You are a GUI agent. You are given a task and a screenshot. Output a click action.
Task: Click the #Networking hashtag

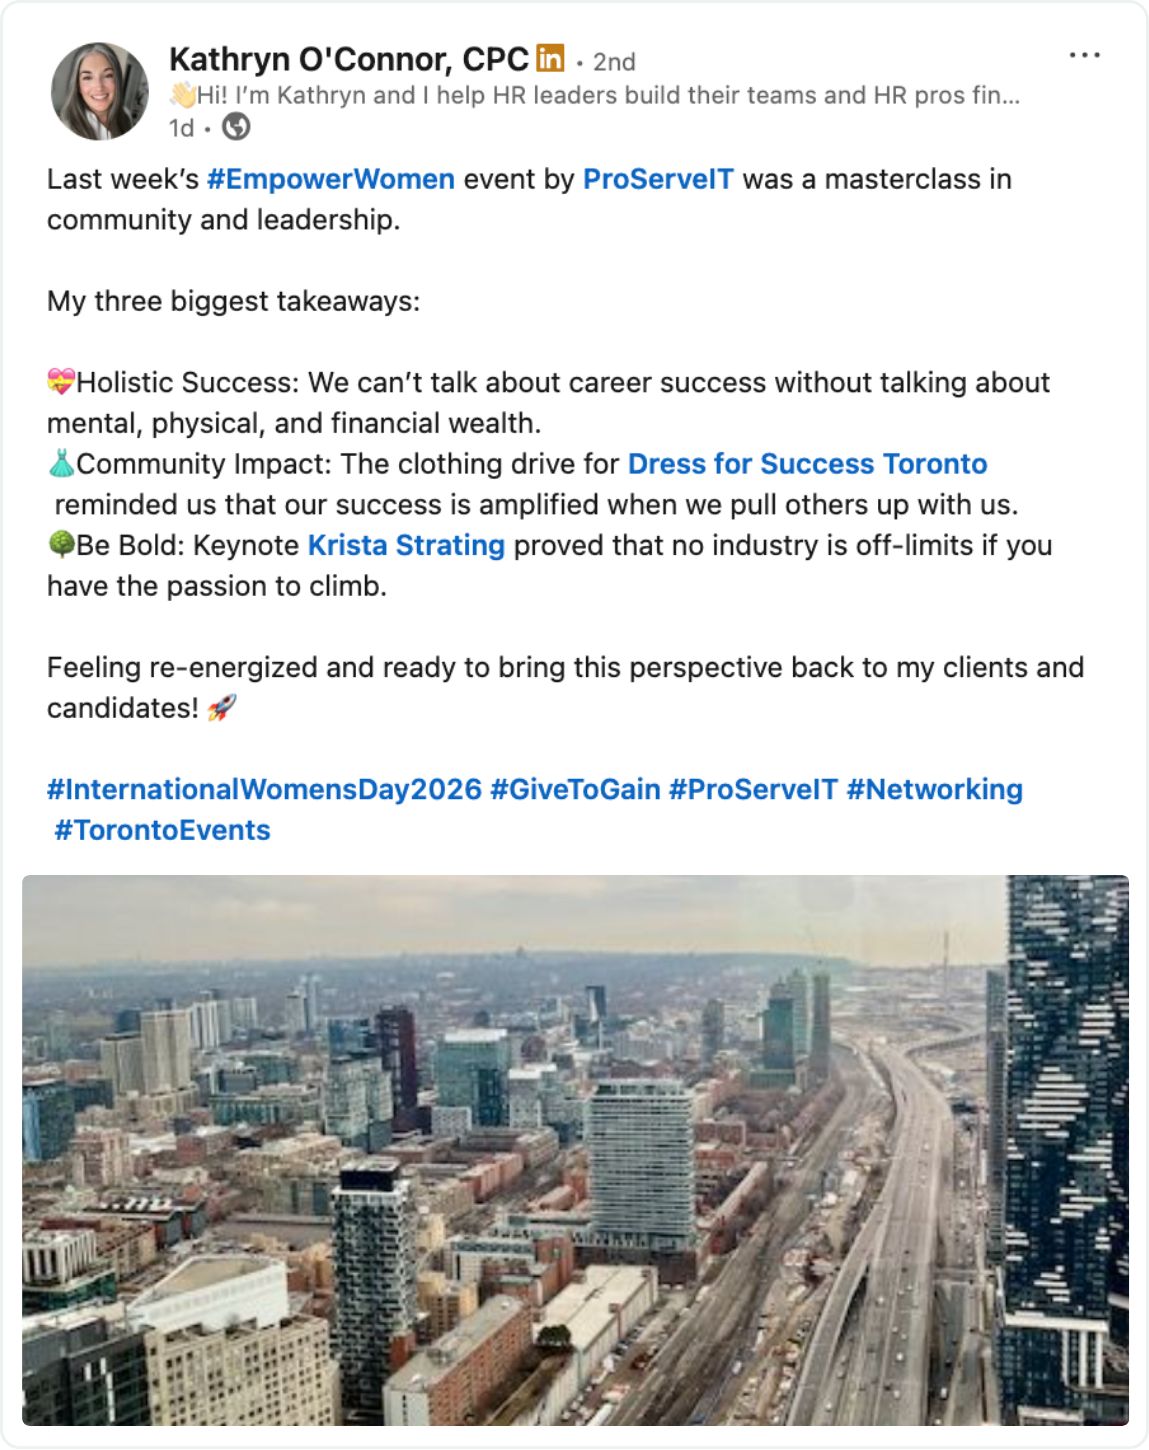pyautogui.click(x=934, y=789)
